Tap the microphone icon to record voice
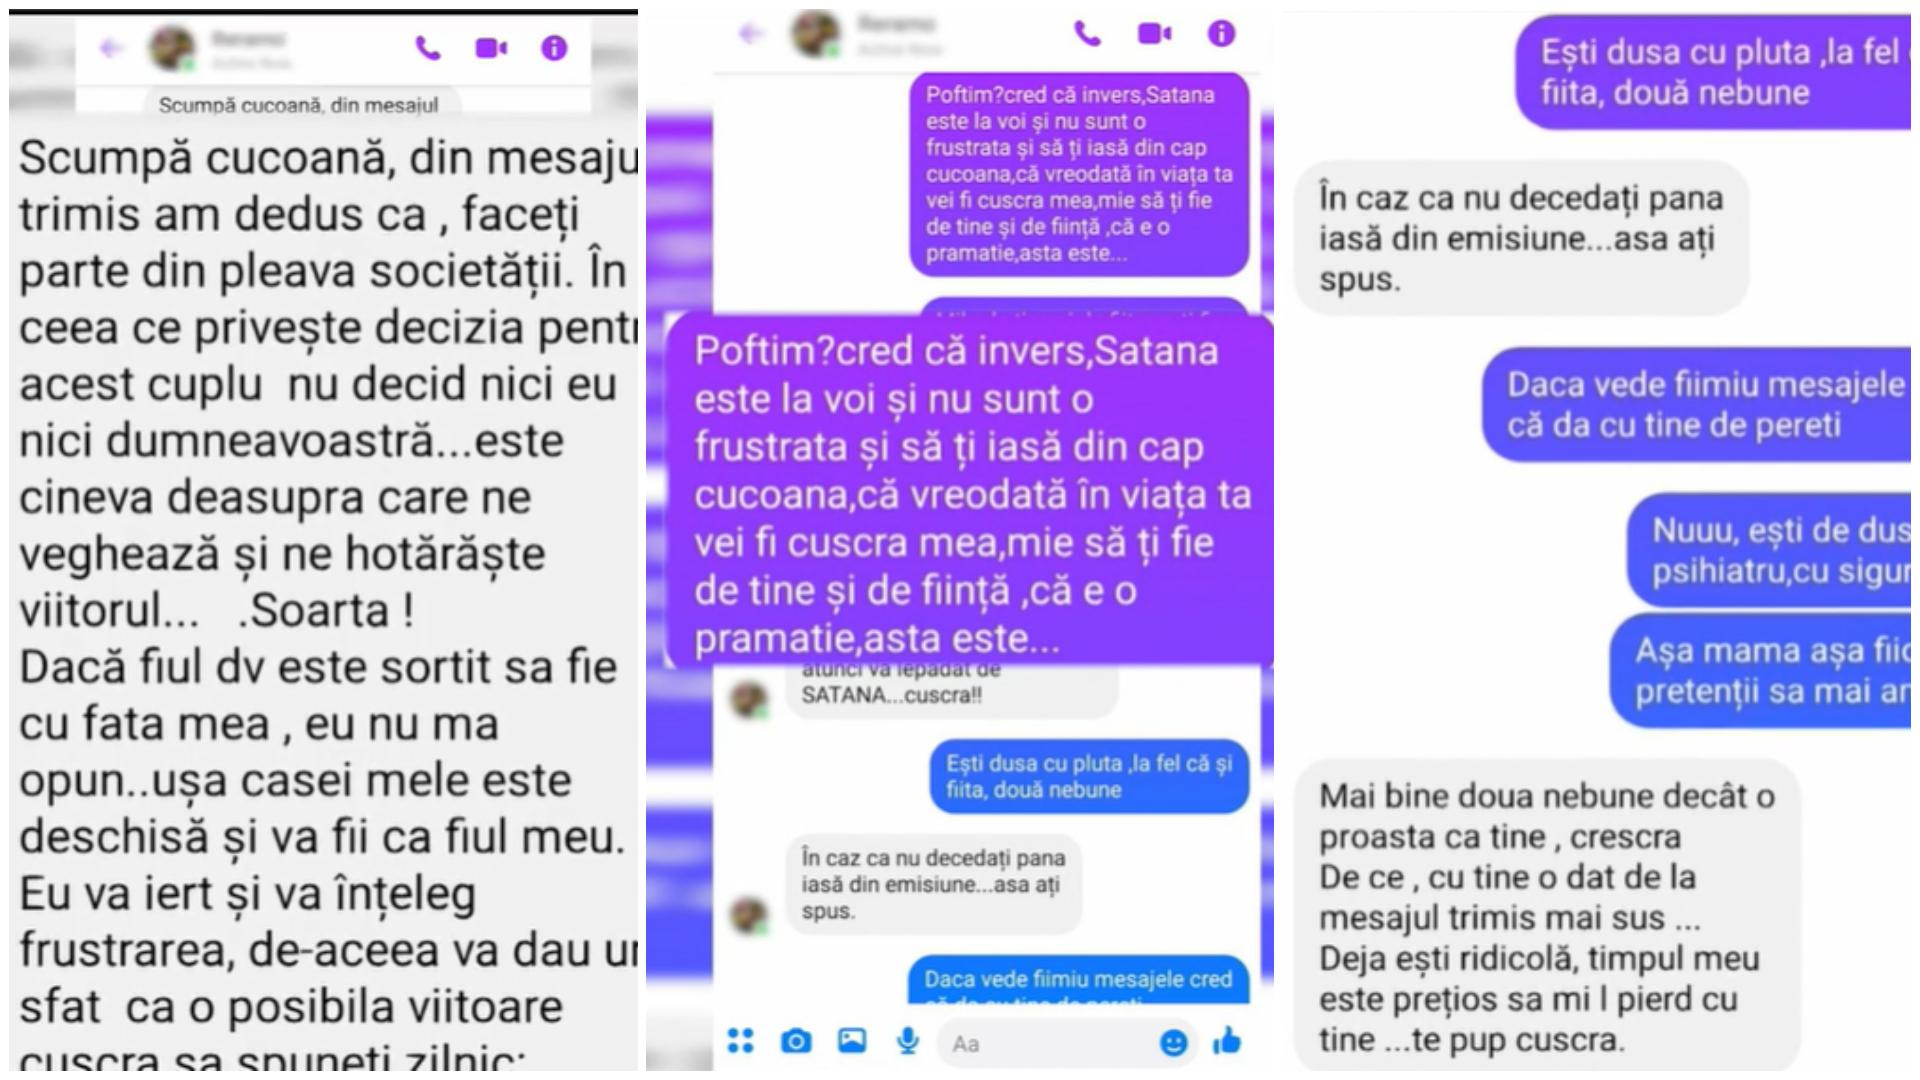Screen dimensions: 1920x1080 click(x=908, y=1041)
